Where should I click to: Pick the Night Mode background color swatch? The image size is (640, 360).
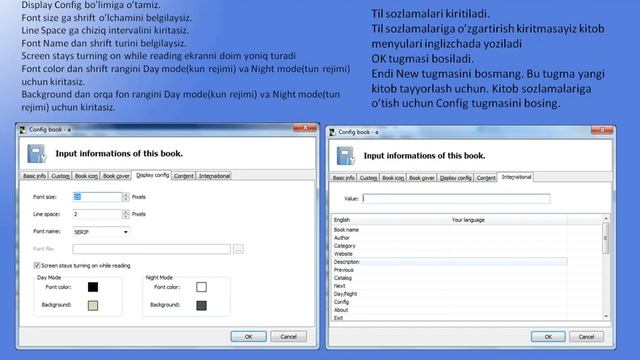pos(201,305)
